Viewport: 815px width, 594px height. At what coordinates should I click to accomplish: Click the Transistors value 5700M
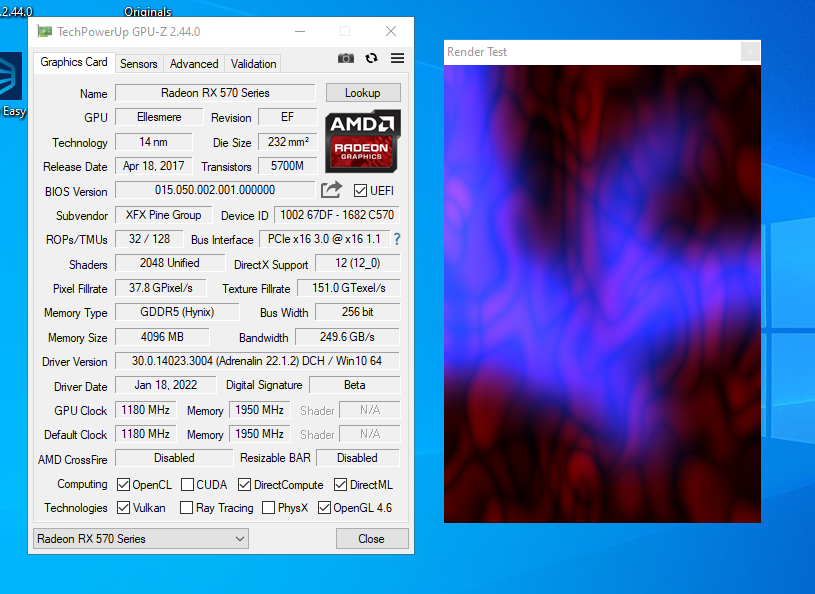[x=287, y=166]
